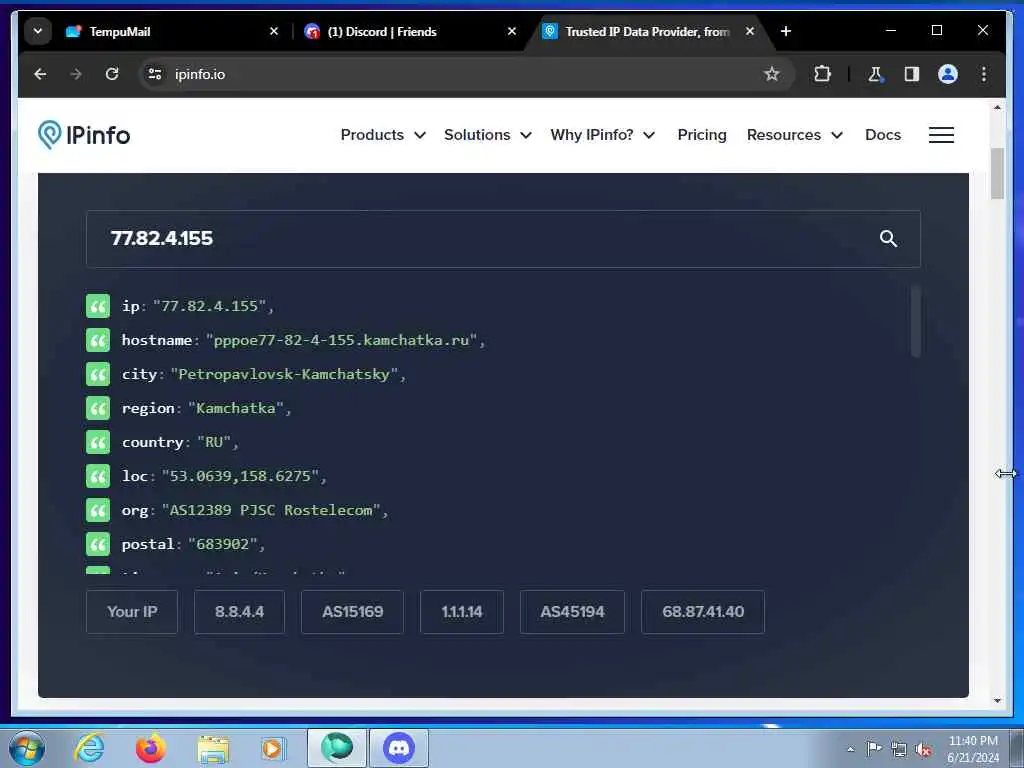Click quote icon next to hostname

tap(98, 340)
